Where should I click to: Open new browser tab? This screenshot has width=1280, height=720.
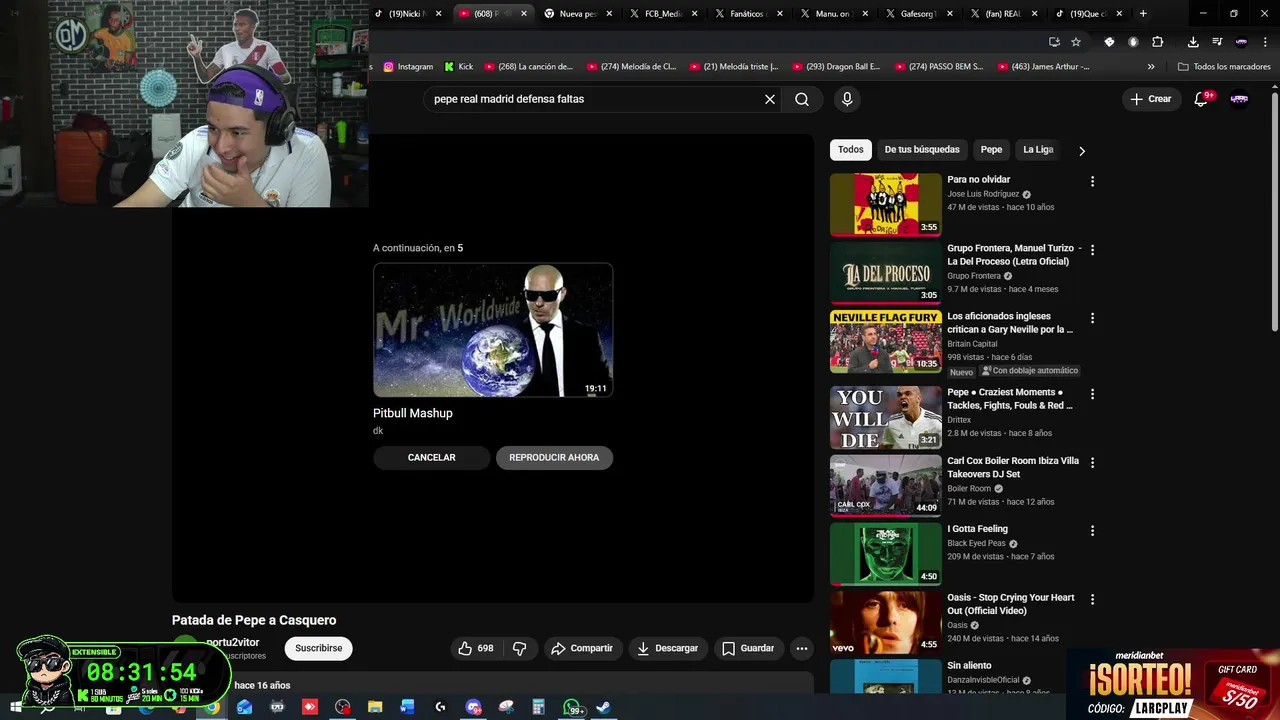pos(1143,14)
